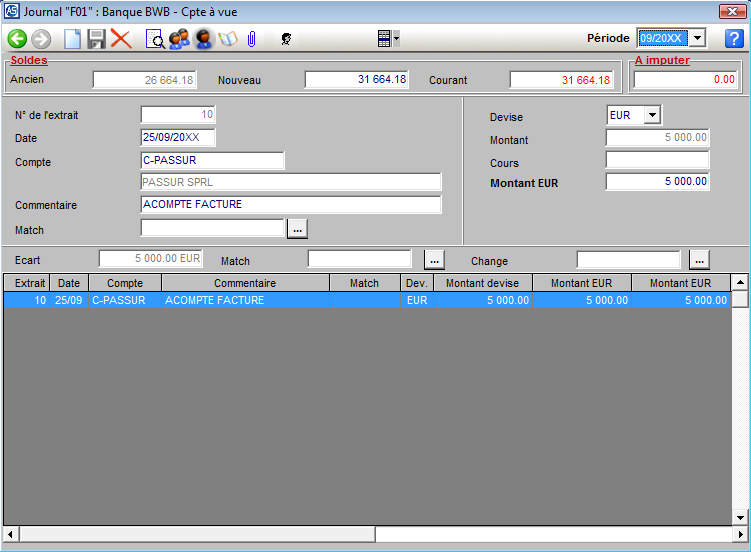Open the search magnifier icon

click(155, 39)
